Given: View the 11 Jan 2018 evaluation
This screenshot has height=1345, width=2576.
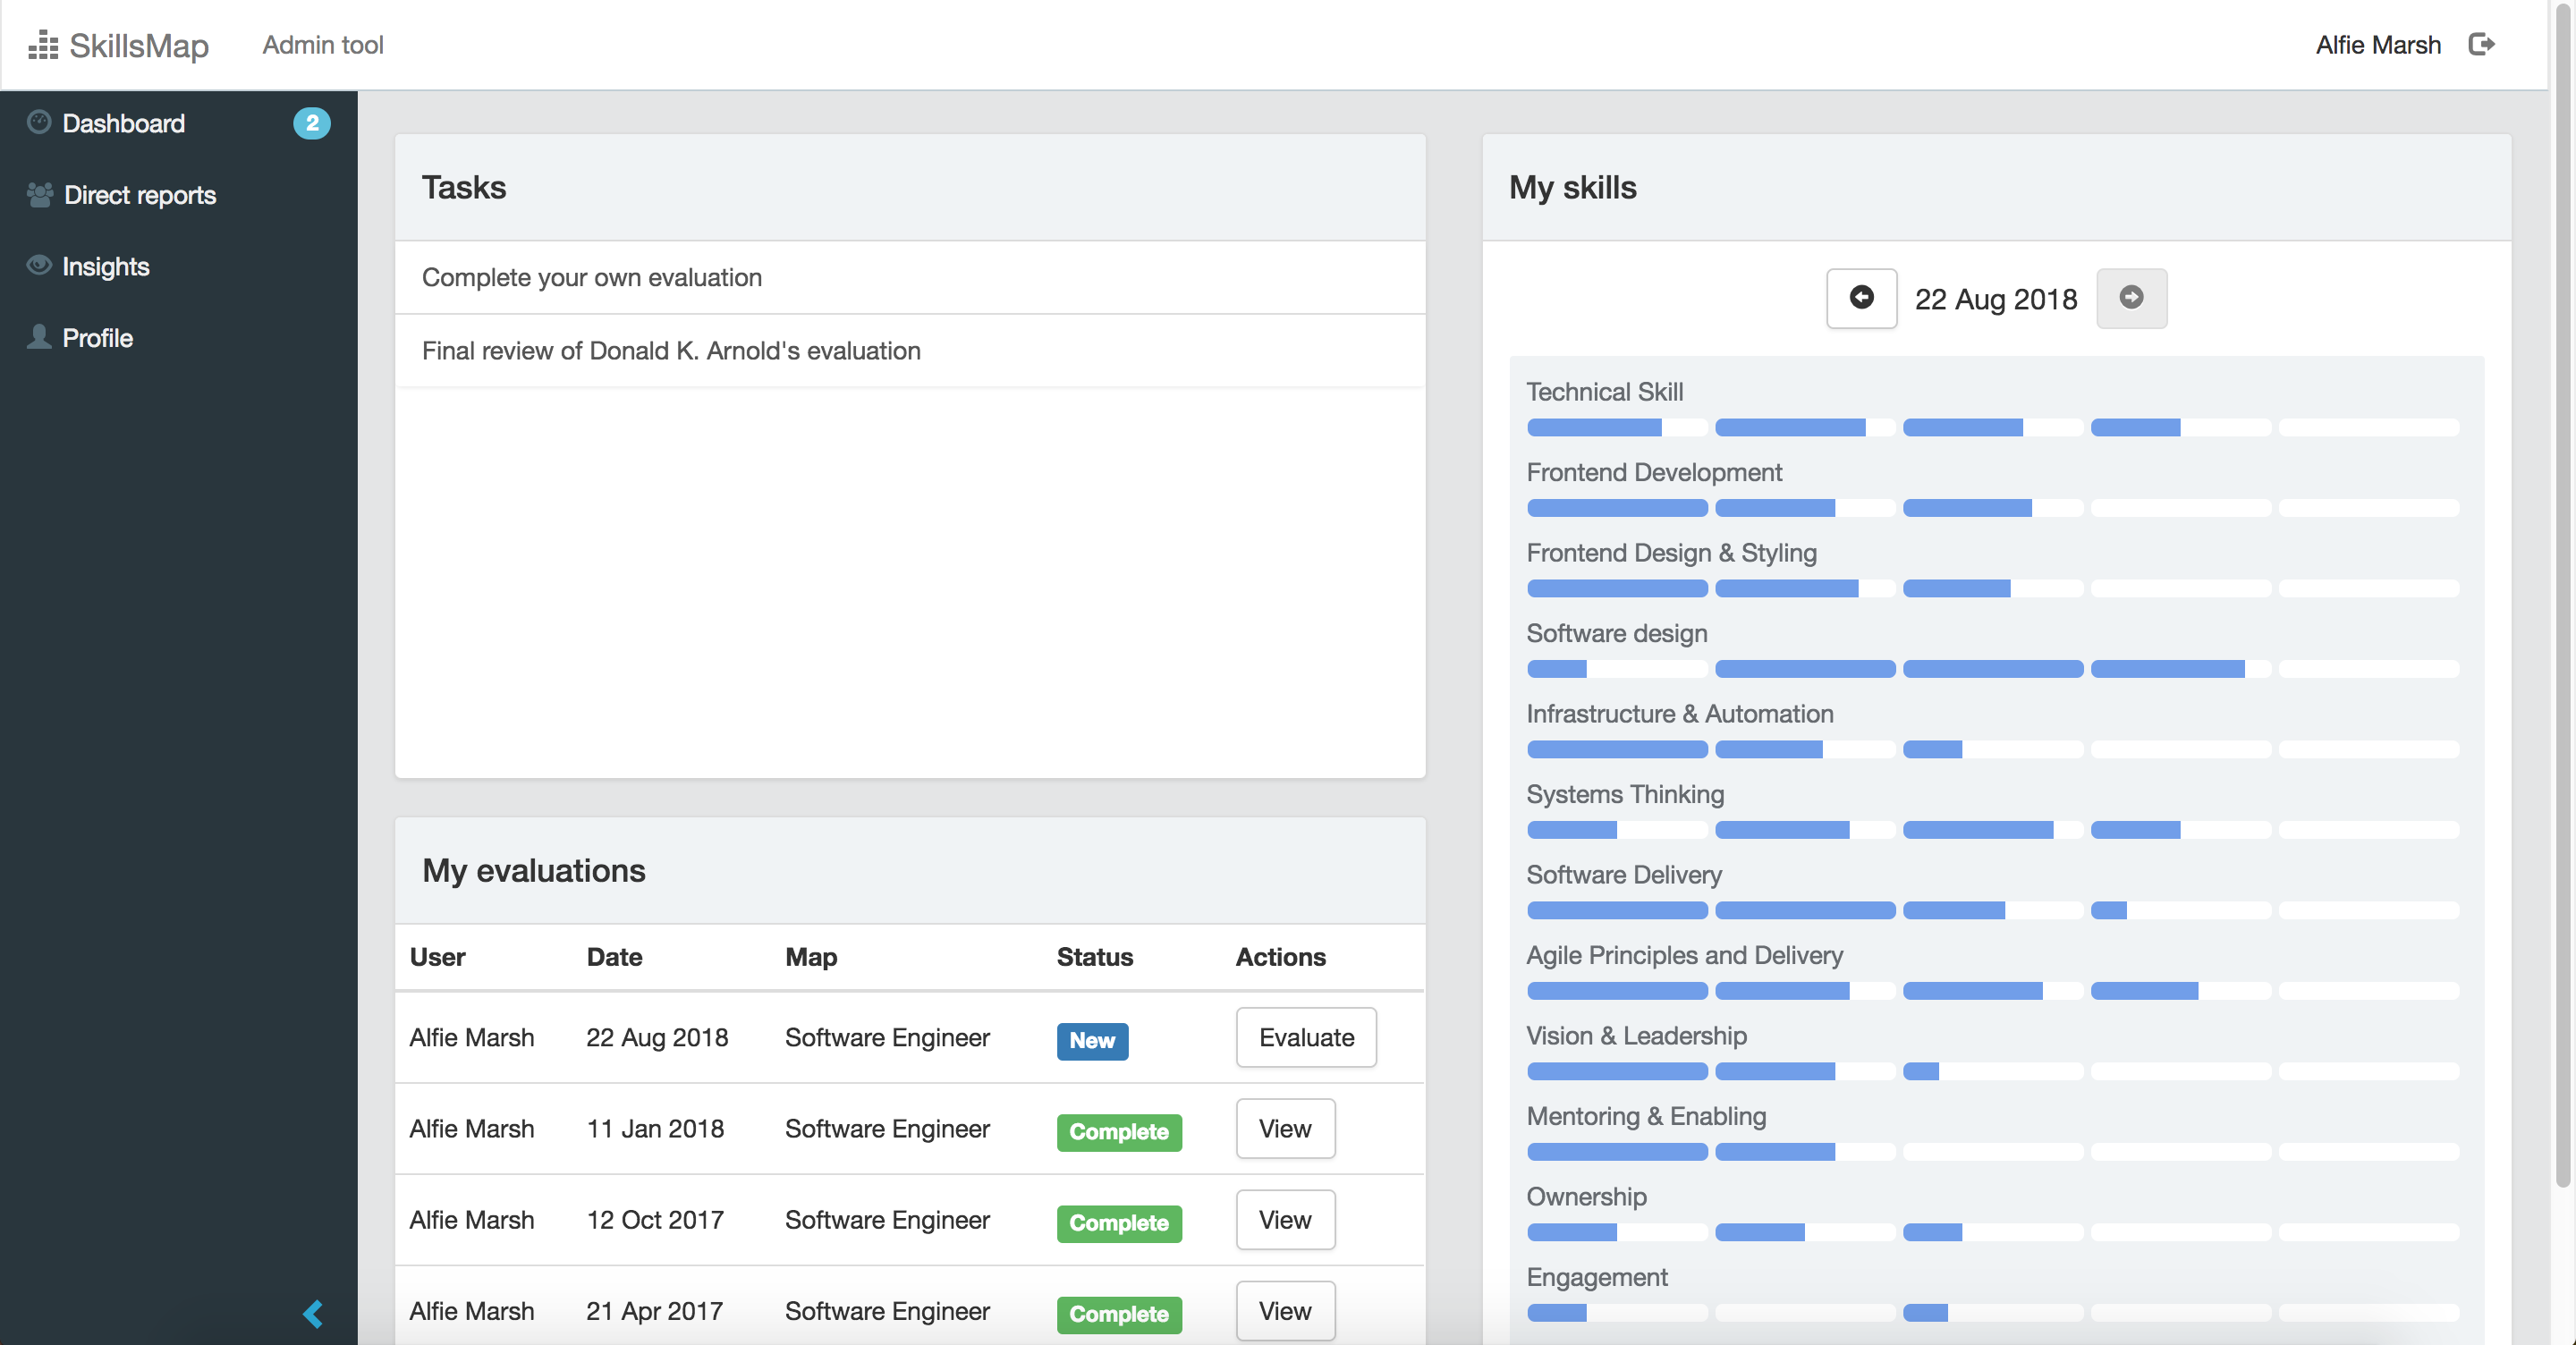Looking at the screenshot, I should [1284, 1128].
